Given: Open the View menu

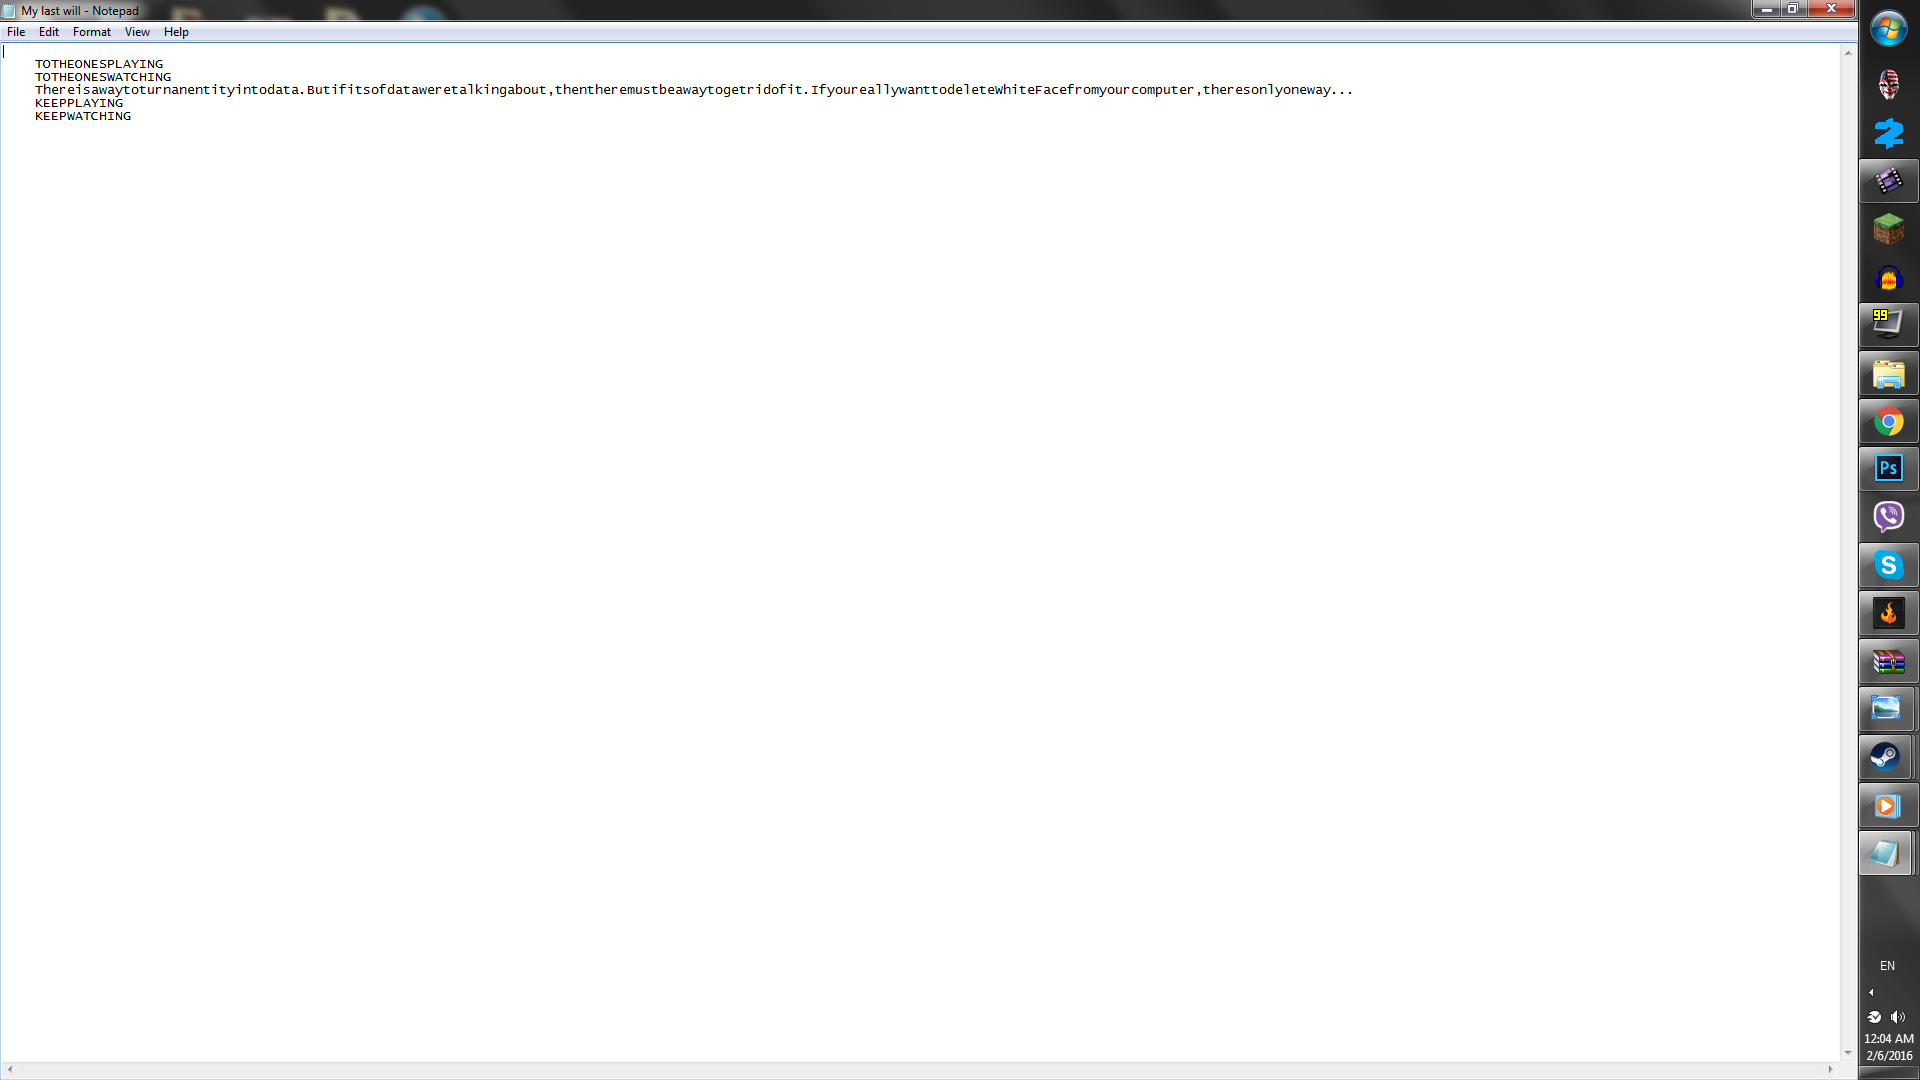Looking at the screenshot, I should coord(137,32).
